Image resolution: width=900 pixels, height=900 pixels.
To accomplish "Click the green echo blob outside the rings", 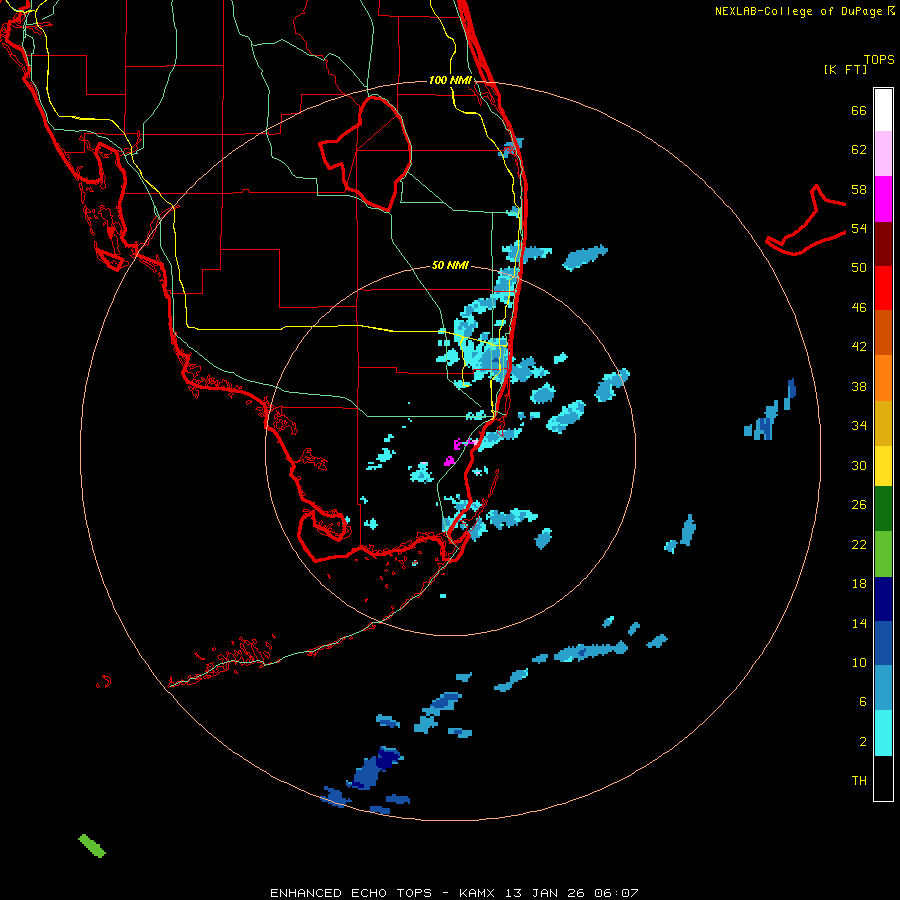I will click(92, 846).
